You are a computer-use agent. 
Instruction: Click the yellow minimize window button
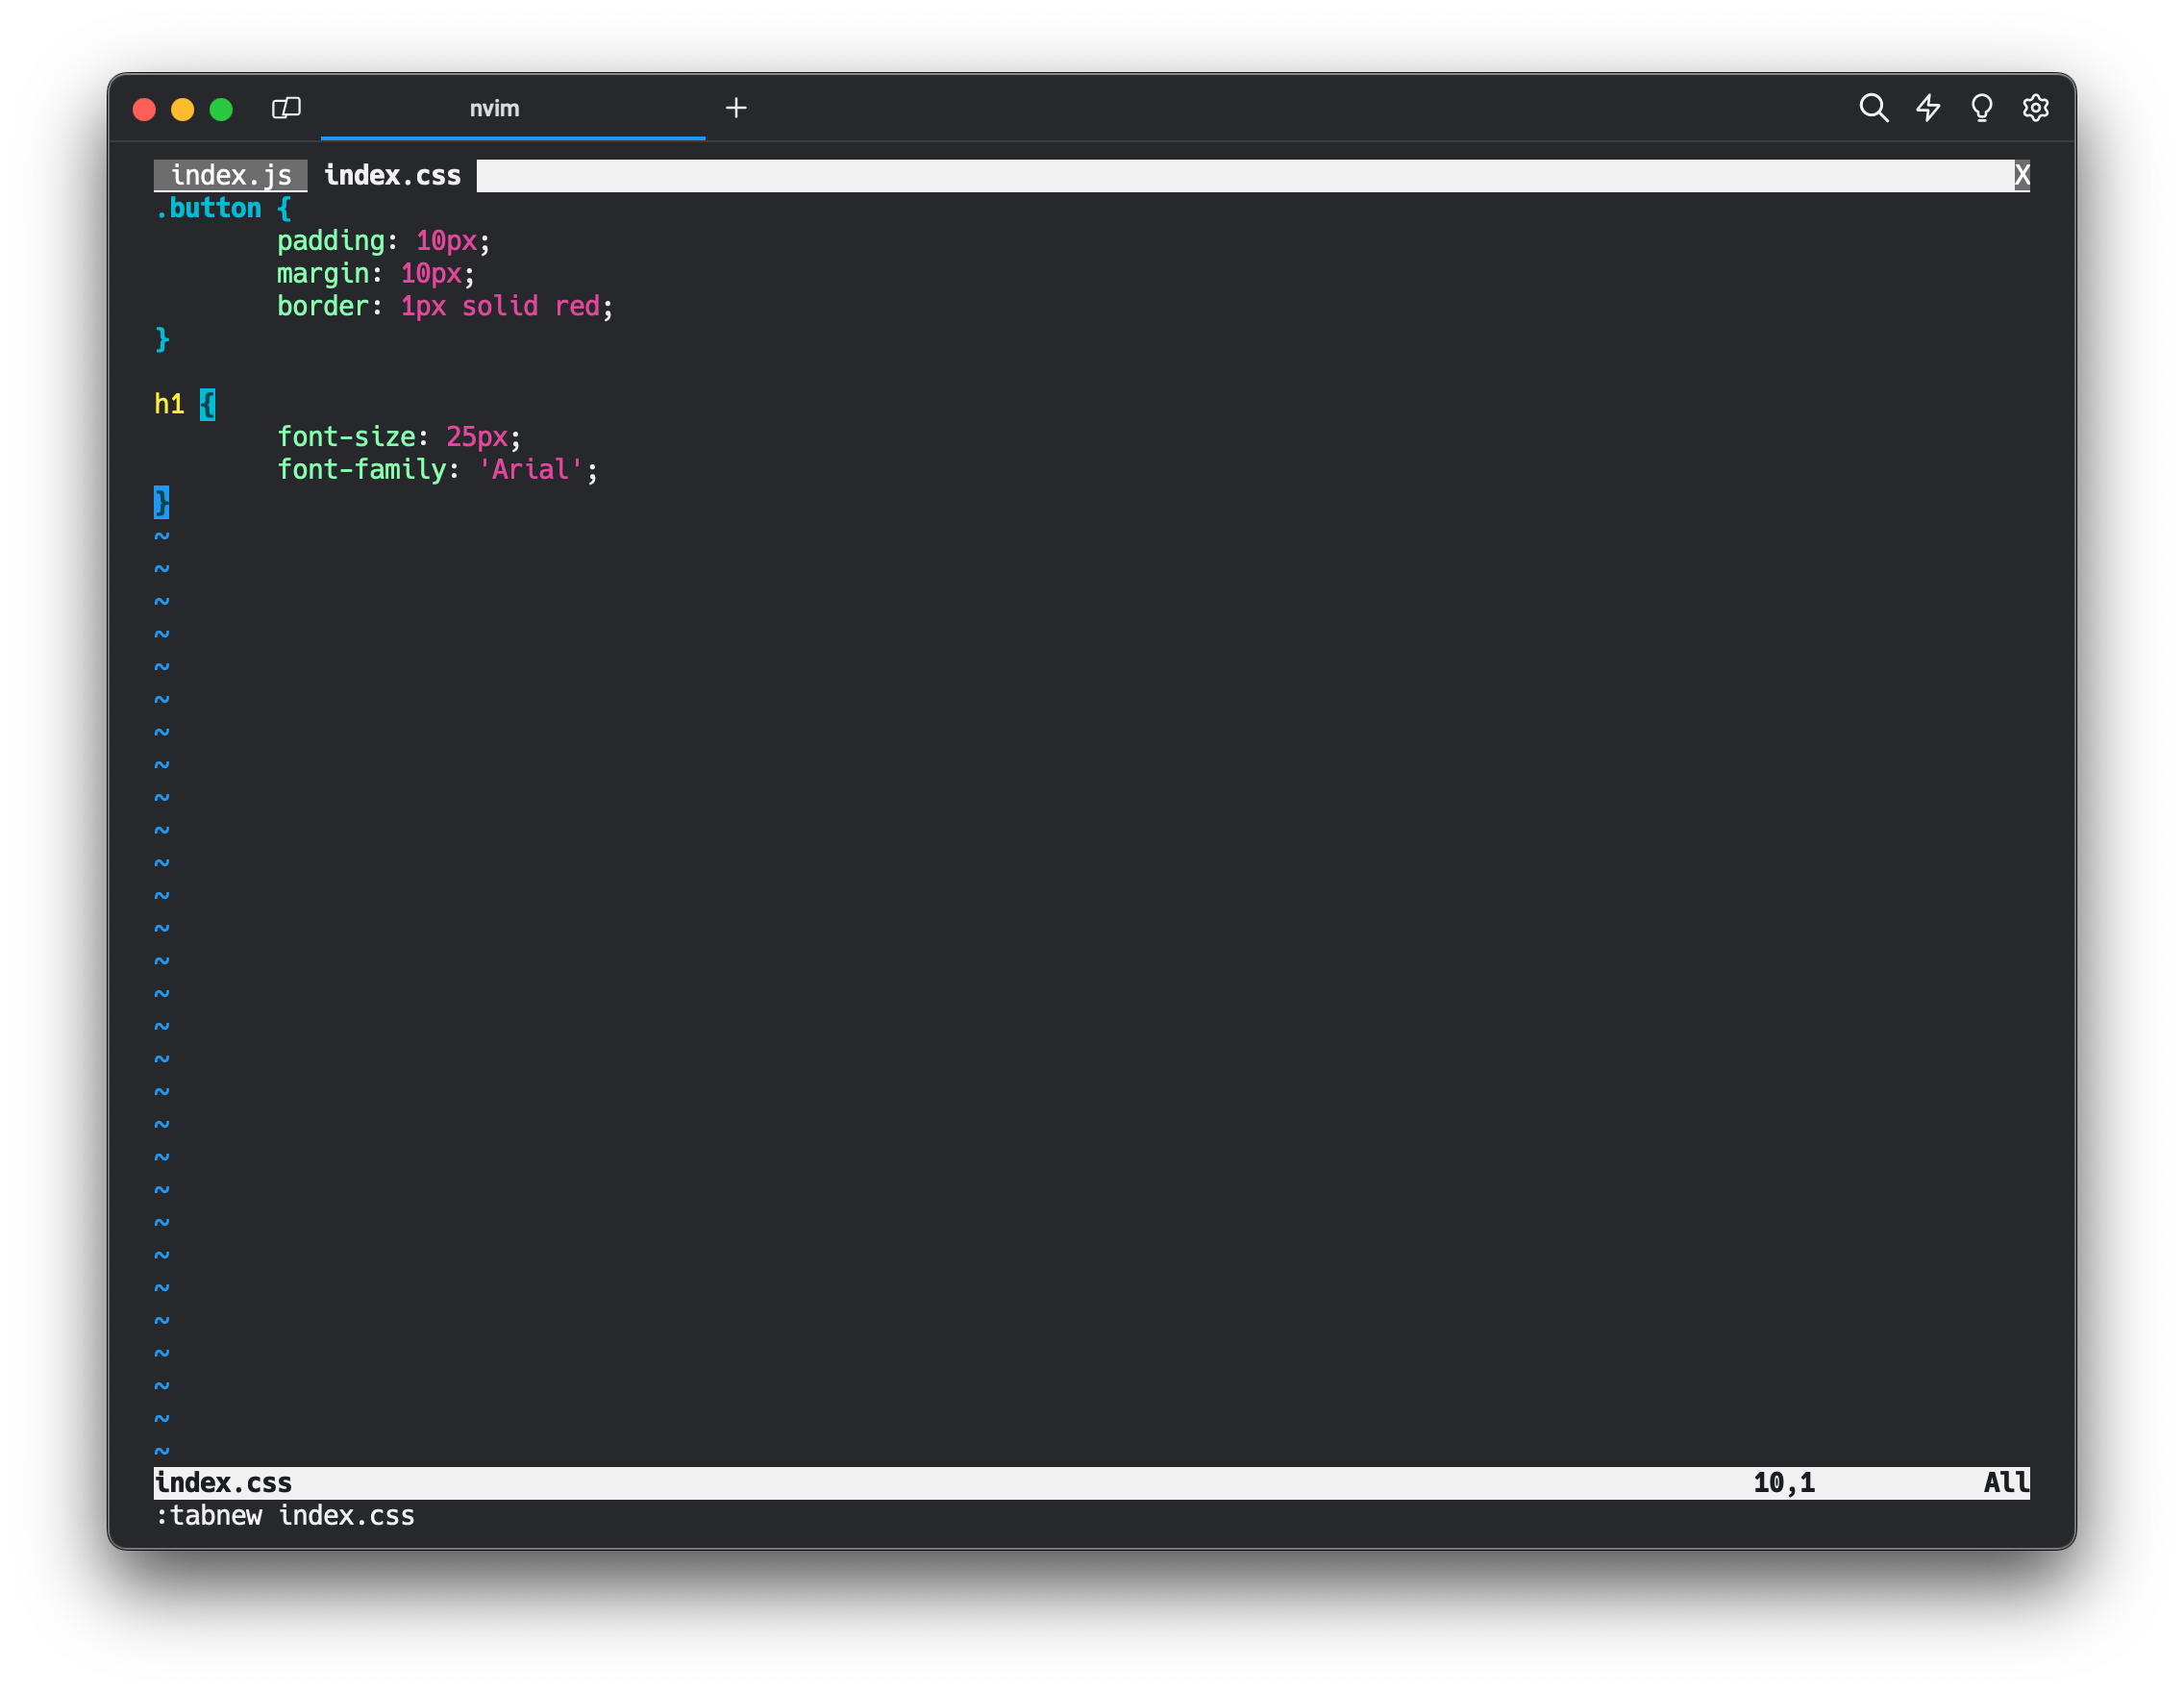[x=183, y=109]
